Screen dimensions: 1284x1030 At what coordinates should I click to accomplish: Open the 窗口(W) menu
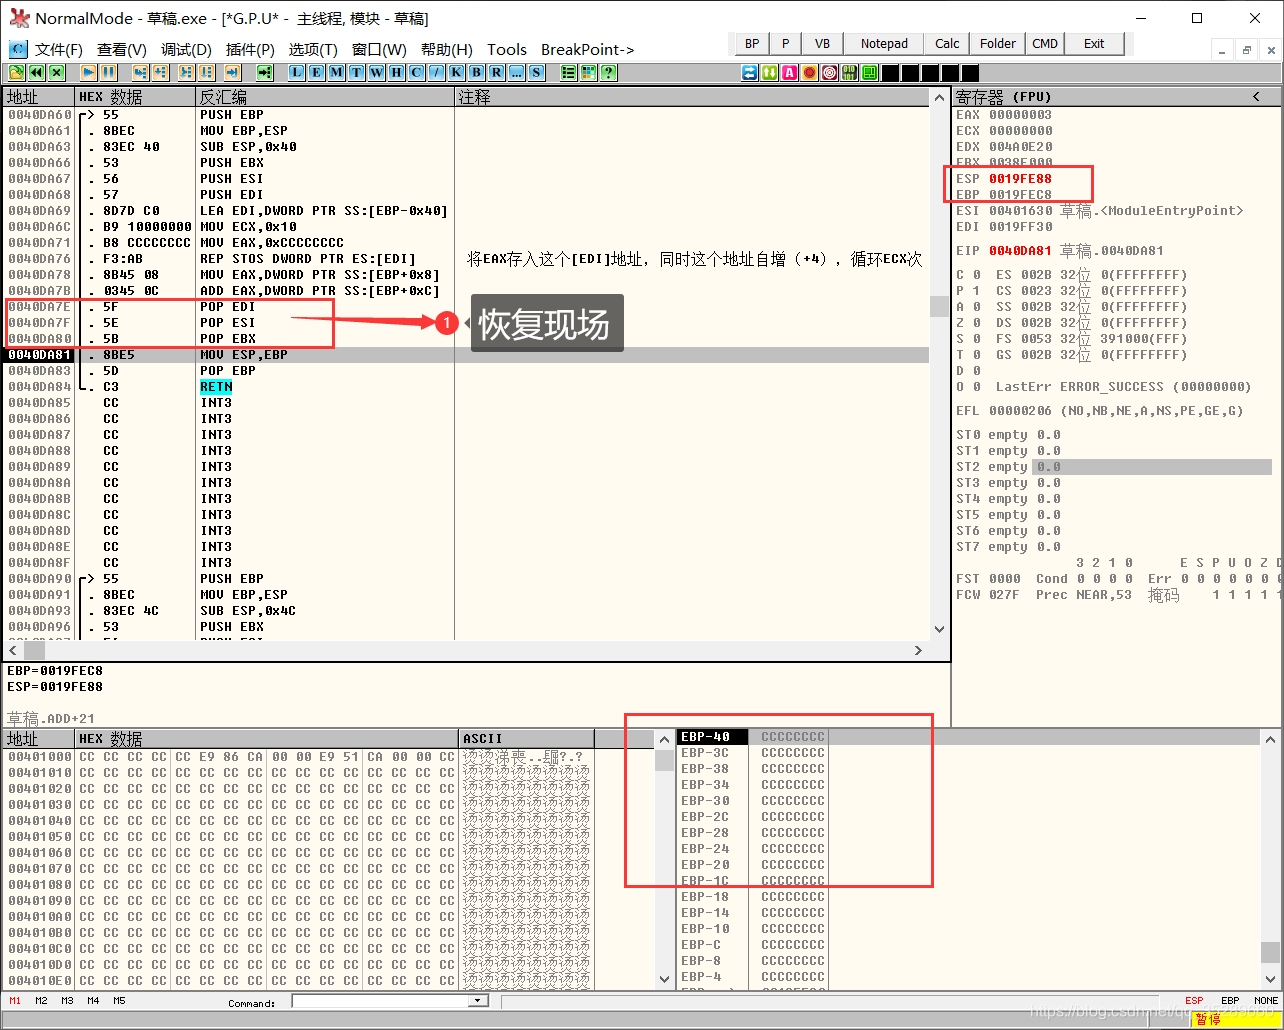tap(379, 50)
